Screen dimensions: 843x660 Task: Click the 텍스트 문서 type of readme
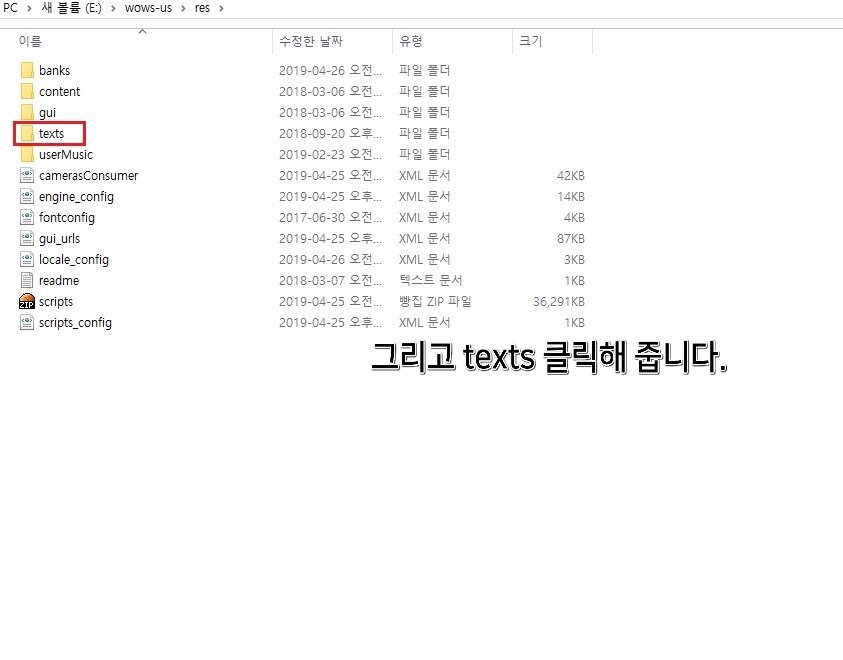[x=430, y=281]
